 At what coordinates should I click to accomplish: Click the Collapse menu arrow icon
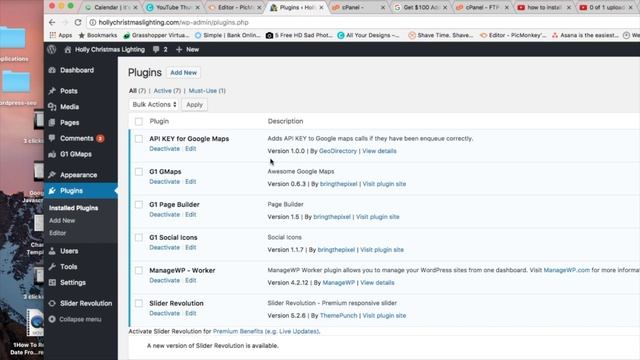[x=52, y=319]
